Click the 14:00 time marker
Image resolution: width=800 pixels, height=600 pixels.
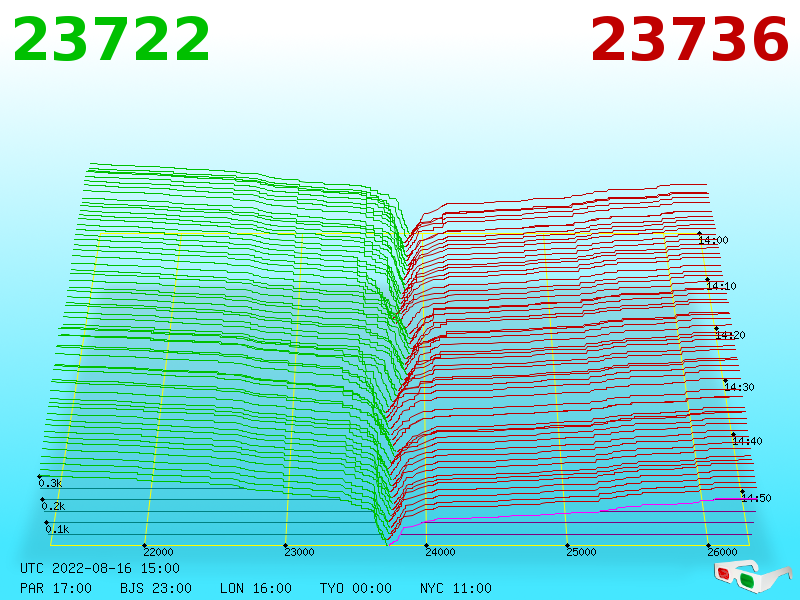pyautogui.click(x=713, y=240)
